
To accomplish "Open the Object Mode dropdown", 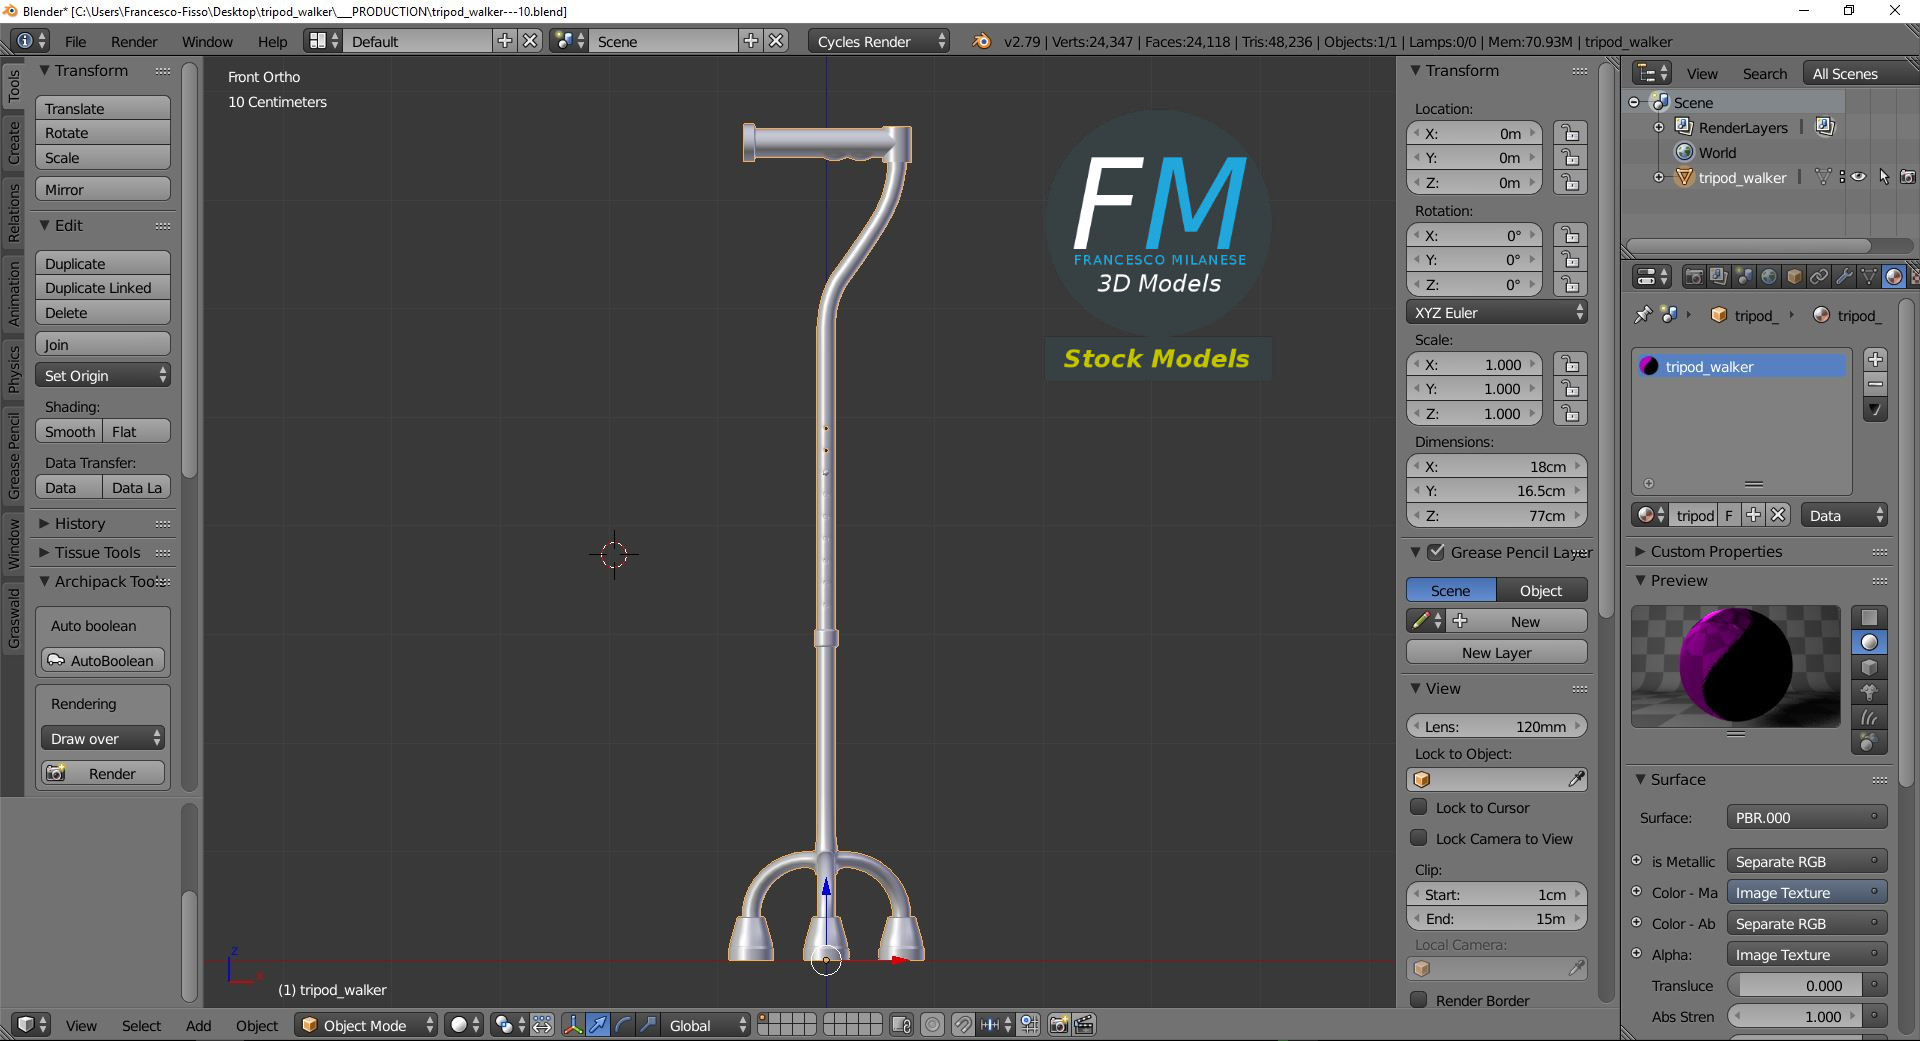I will (x=366, y=1025).
